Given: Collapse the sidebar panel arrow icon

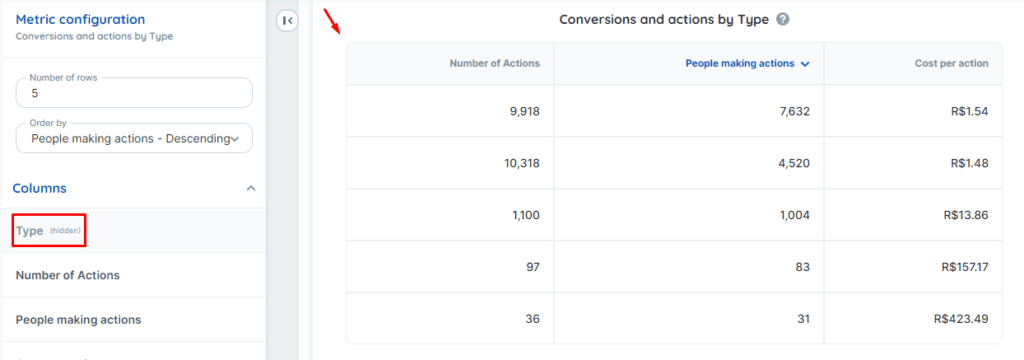Looking at the screenshot, I should pyautogui.click(x=287, y=21).
